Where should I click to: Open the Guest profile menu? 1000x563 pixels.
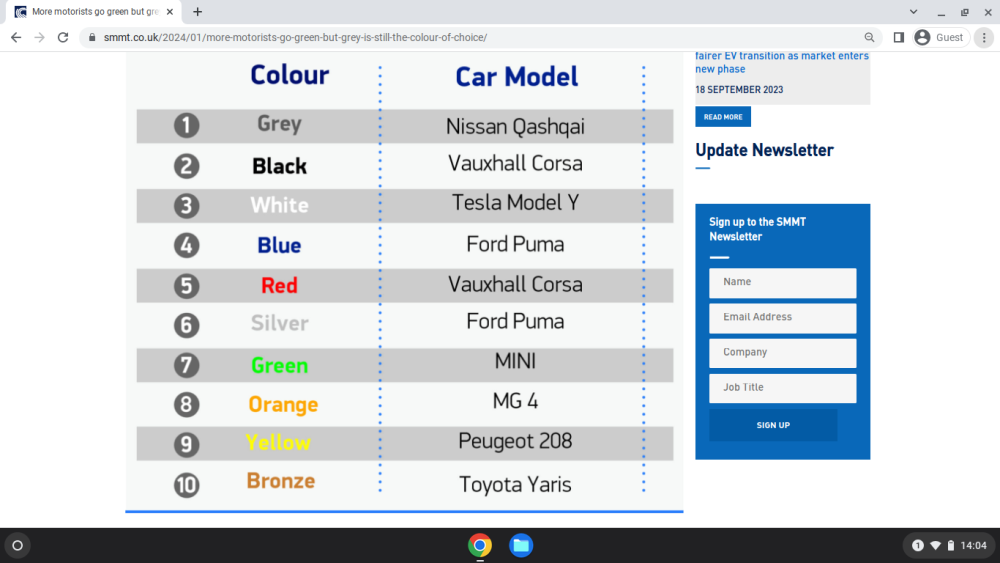(x=941, y=38)
